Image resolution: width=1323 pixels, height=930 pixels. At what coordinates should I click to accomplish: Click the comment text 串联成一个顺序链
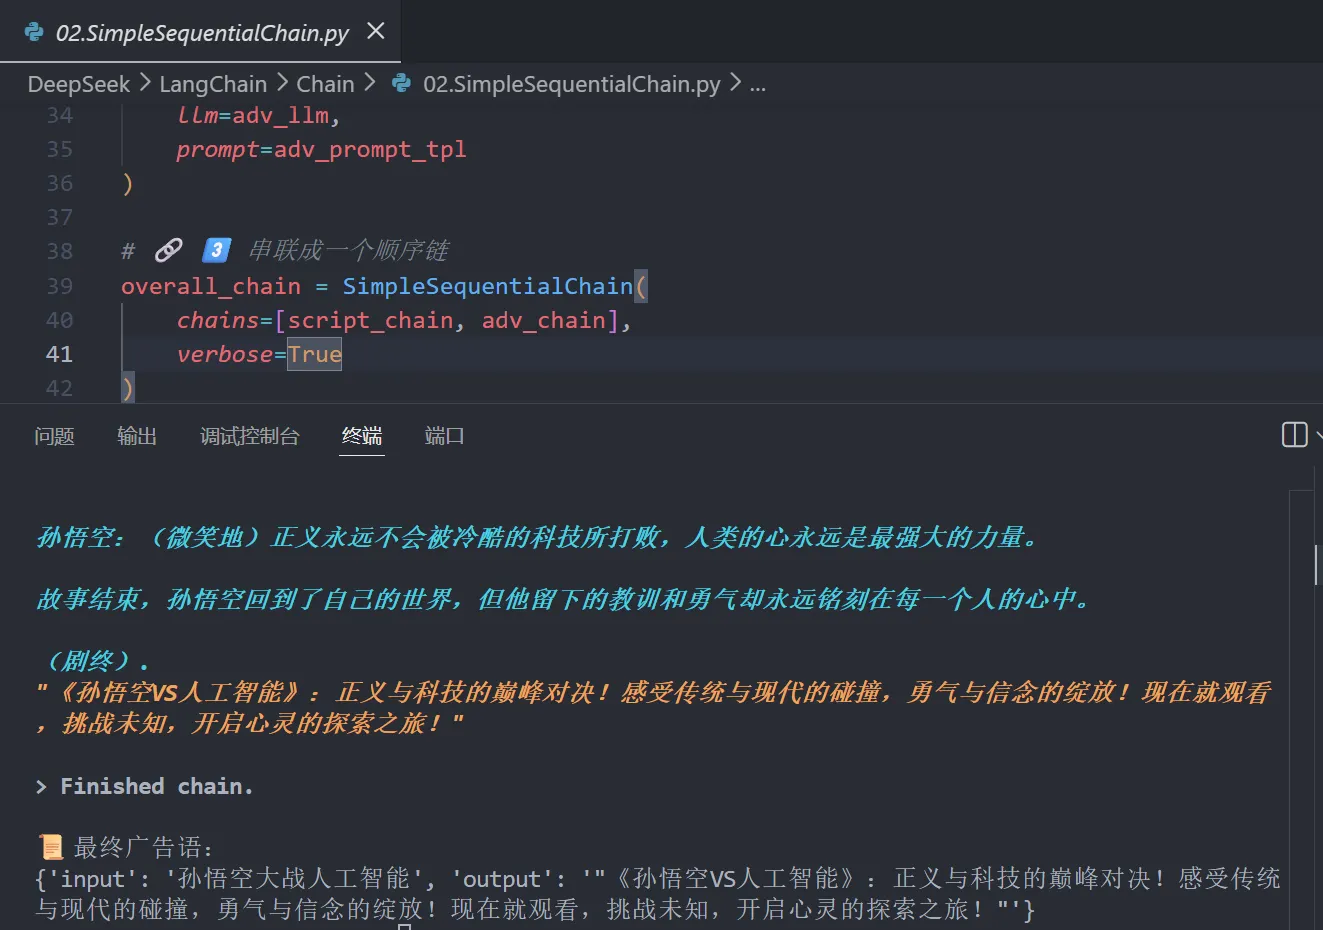point(349,250)
